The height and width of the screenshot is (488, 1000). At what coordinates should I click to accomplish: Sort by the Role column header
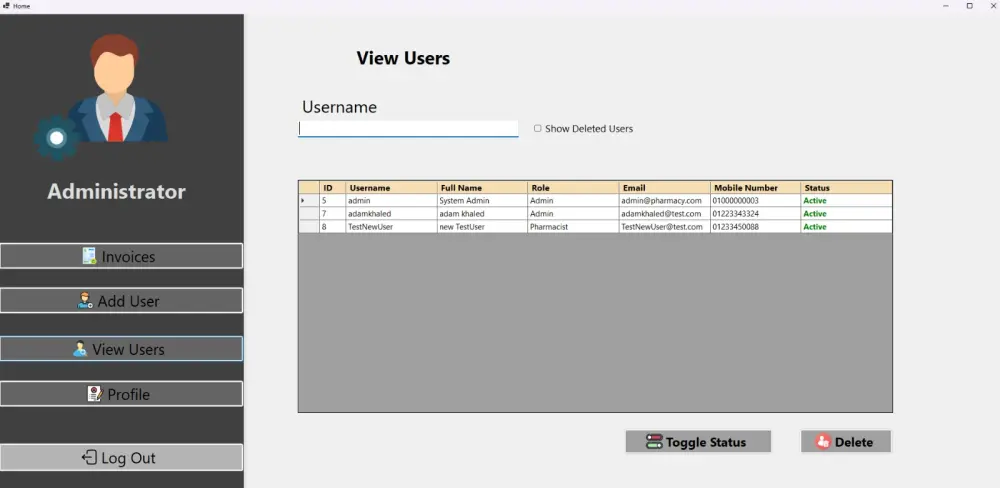coord(573,188)
